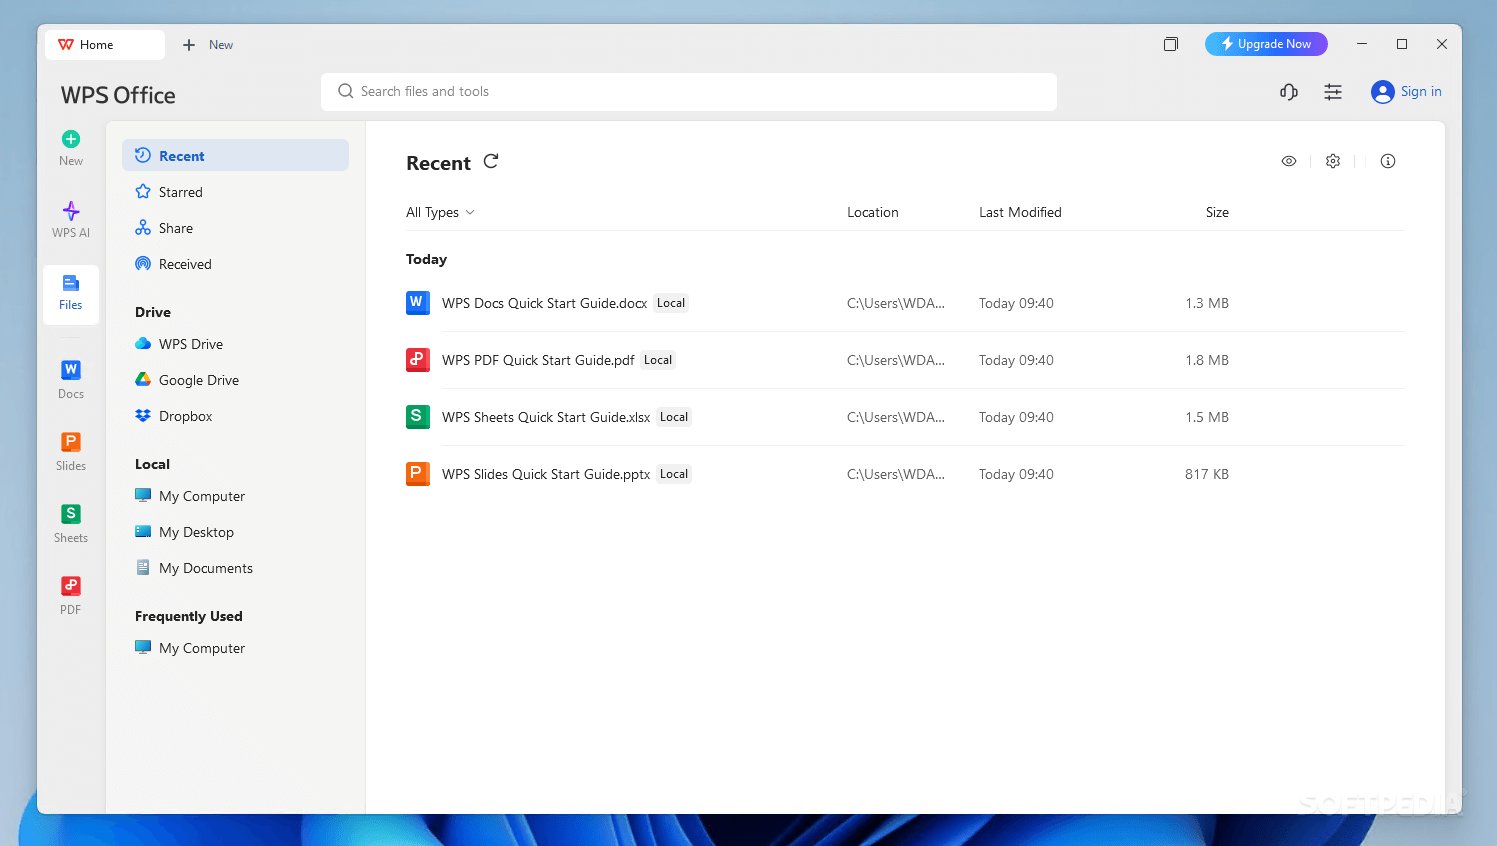Click the 817 KB size value
The image size is (1497, 846).
(1207, 474)
